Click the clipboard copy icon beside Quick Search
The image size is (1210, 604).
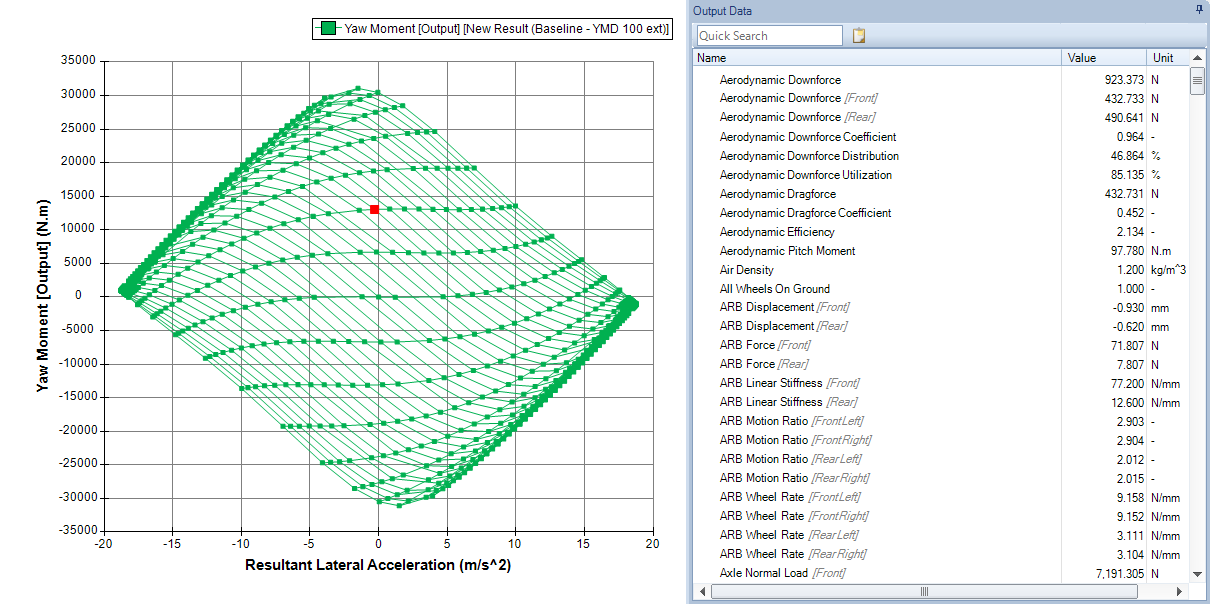(858, 36)
